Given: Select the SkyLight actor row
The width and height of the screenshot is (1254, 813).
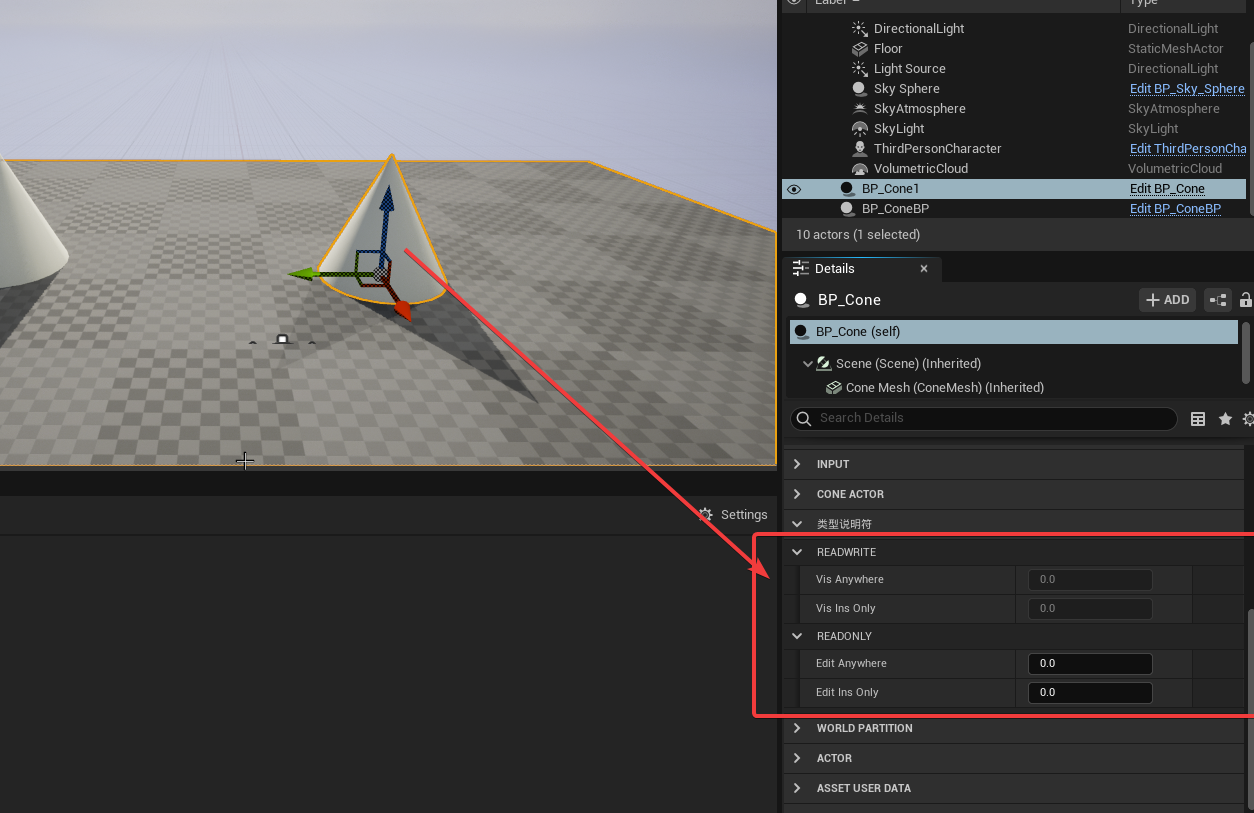Looking at the screenshot, I should click(1014, 129).
